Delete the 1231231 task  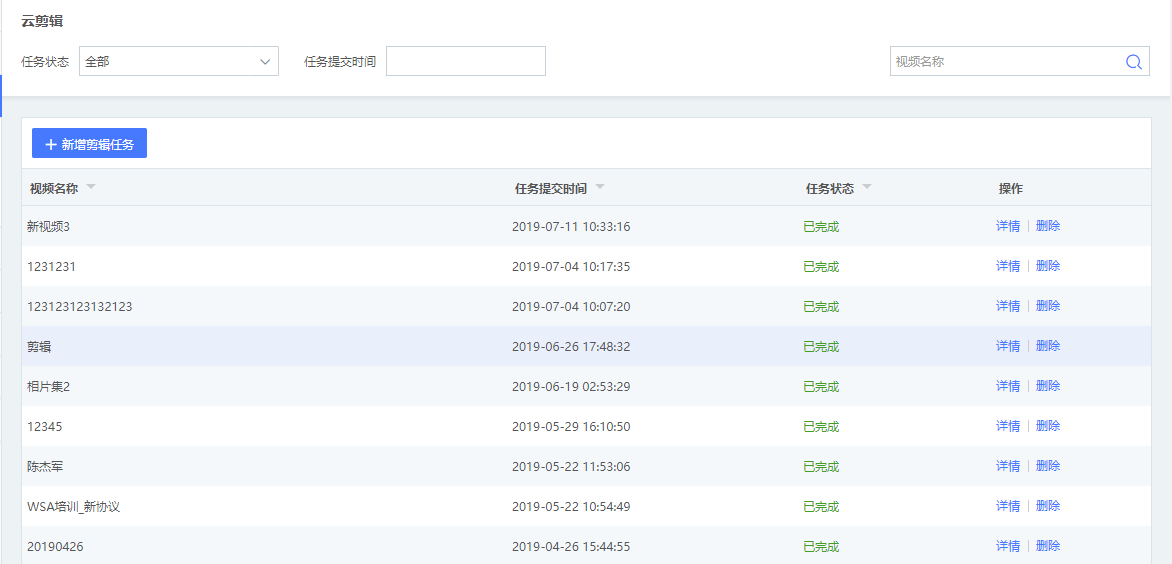pos(1048,265)
